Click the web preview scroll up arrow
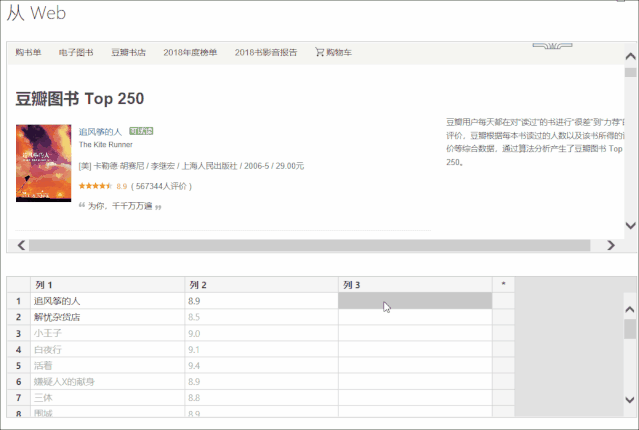This screenshot has height=430, width=639. [630, 56]
